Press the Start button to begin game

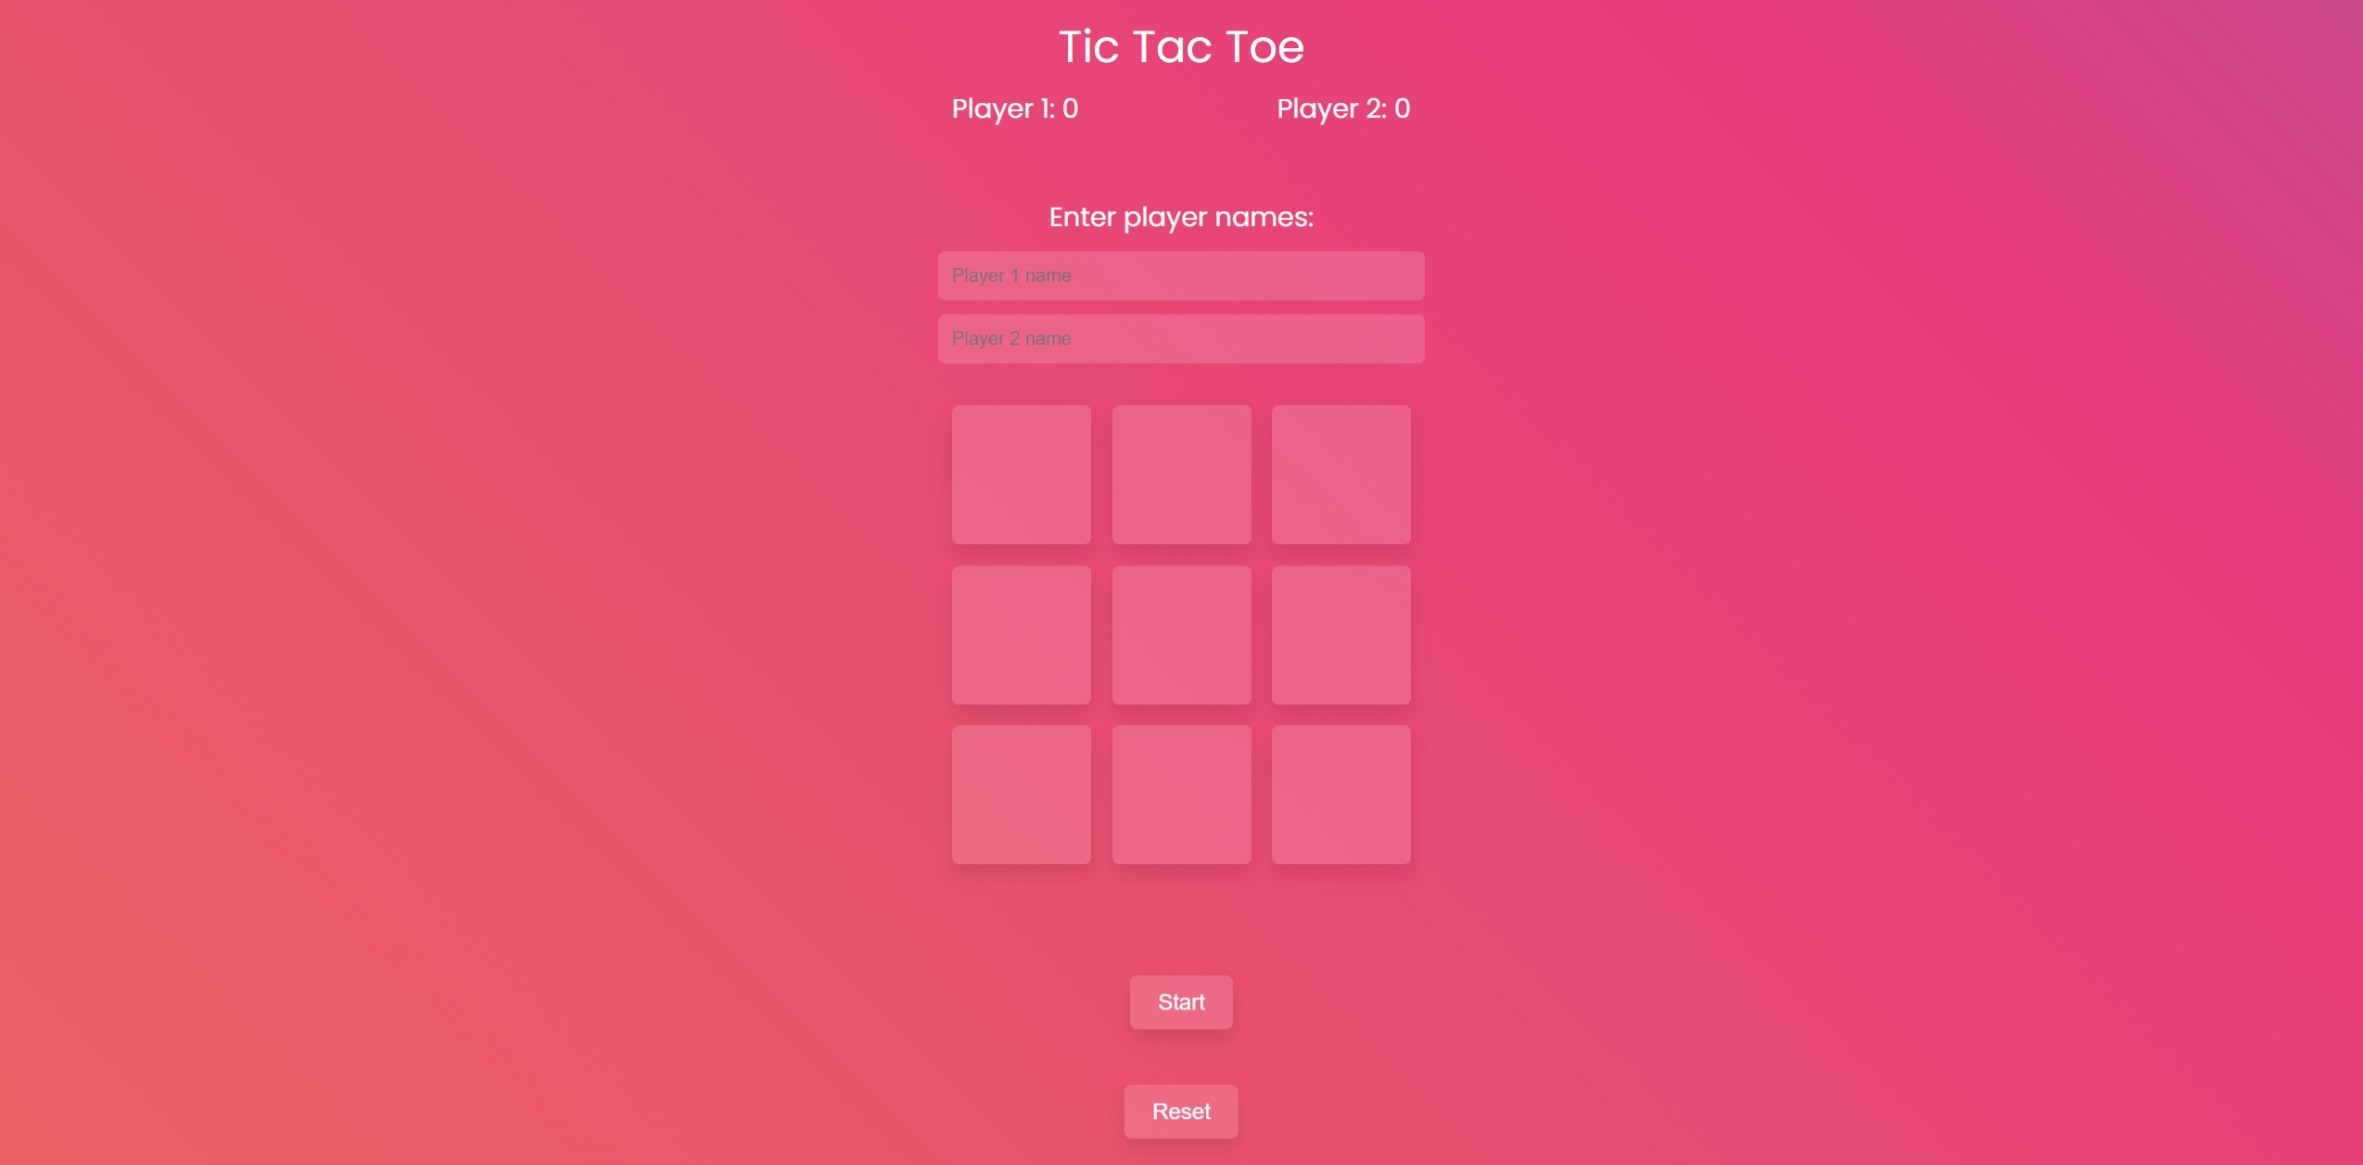point(1182,1002)
